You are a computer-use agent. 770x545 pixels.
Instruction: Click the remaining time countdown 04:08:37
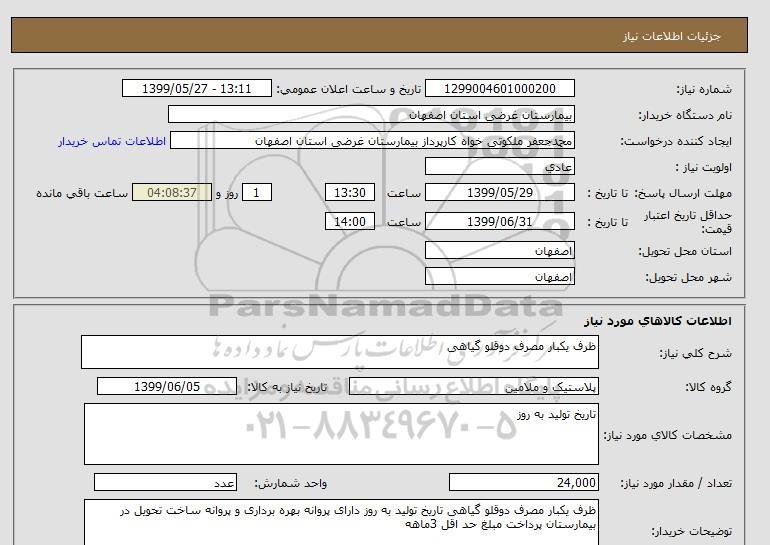pos(172,192)
